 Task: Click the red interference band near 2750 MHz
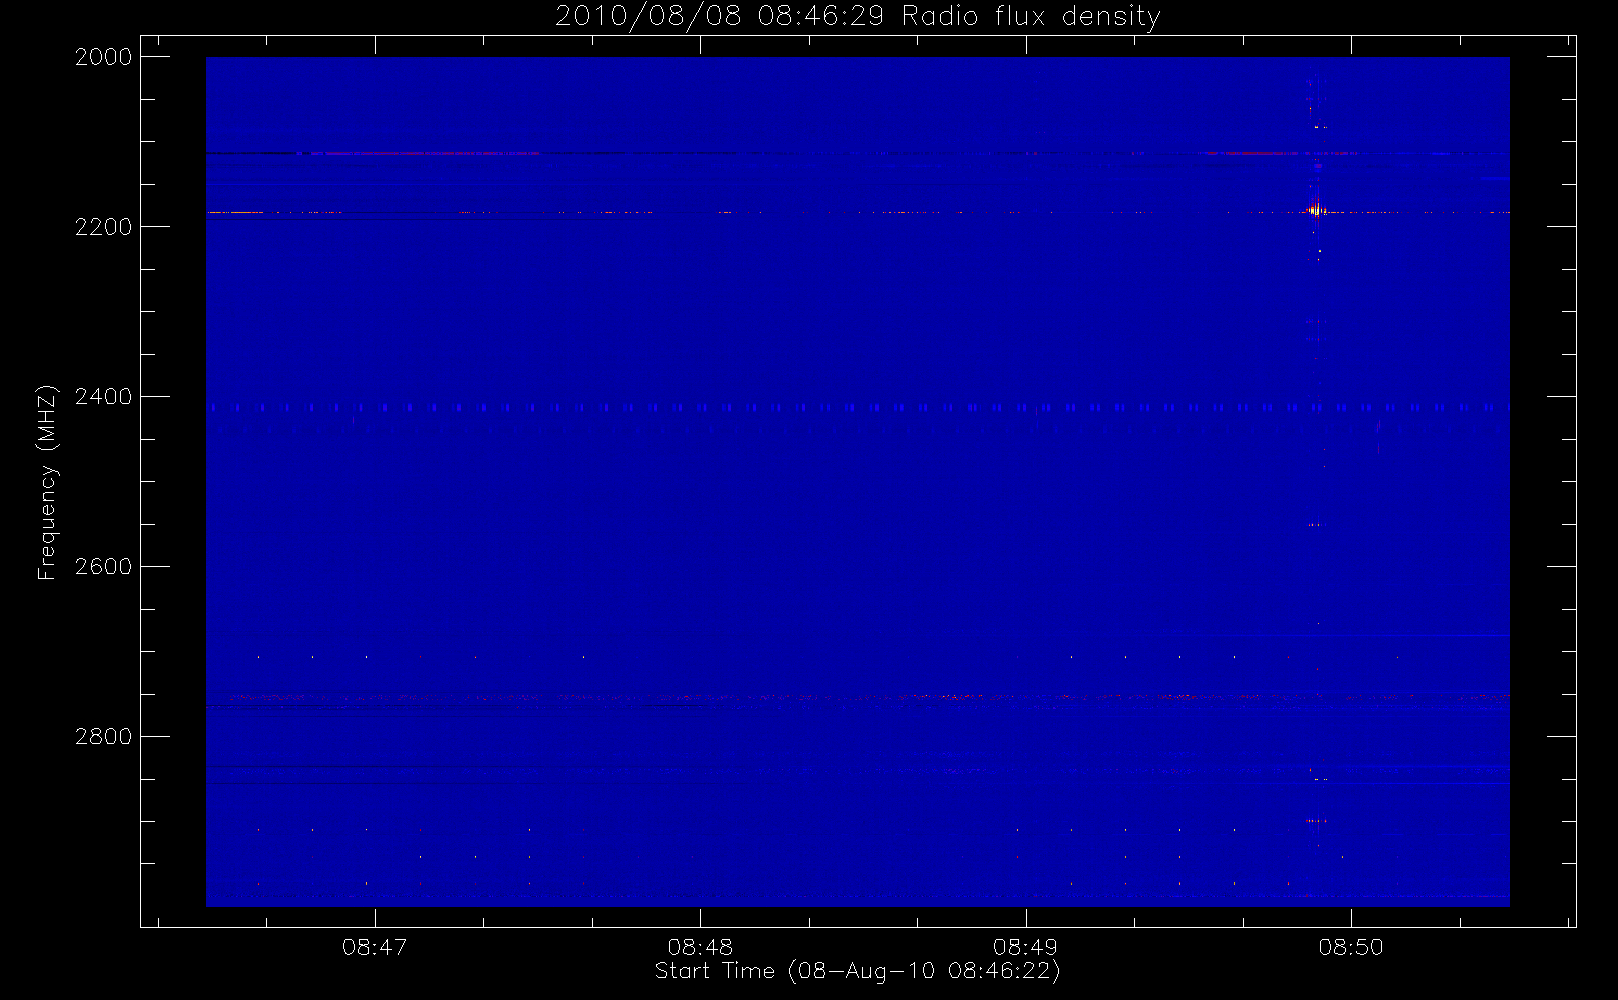(857, 697)
